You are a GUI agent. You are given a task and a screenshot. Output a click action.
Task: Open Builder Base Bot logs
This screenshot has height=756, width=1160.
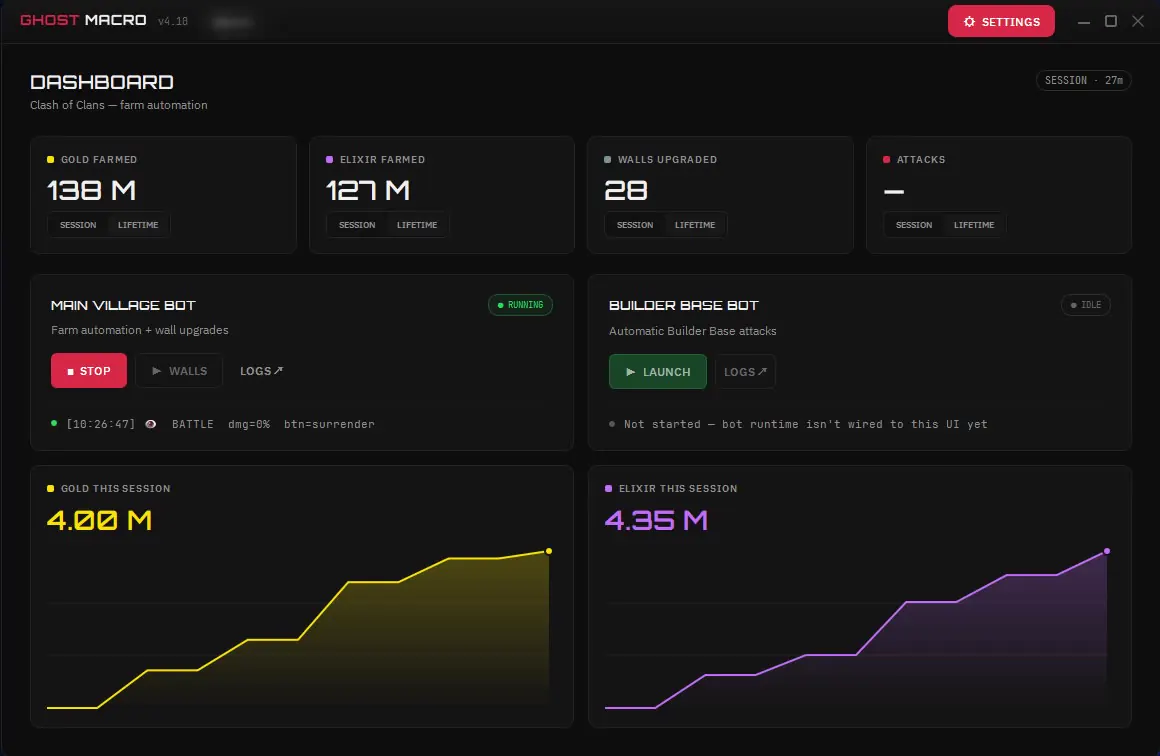pos(745,371)
